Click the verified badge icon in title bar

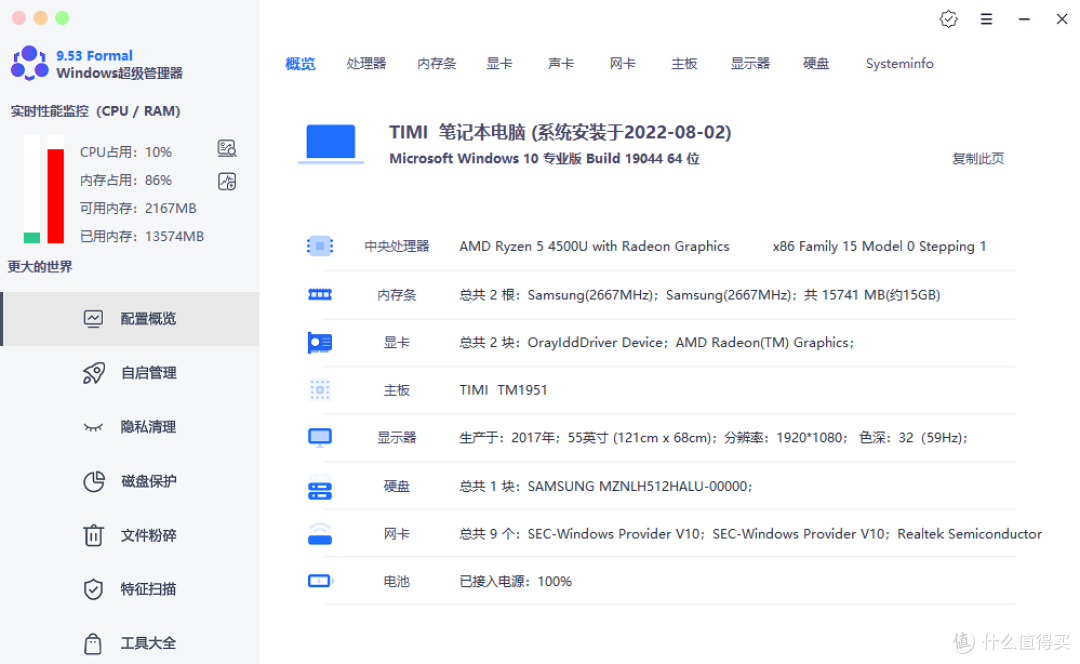coord(948,19)
